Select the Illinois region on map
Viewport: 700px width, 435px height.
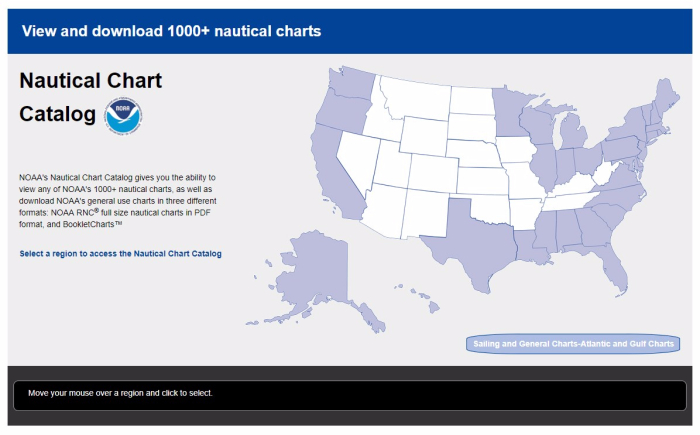pos(543,165)
